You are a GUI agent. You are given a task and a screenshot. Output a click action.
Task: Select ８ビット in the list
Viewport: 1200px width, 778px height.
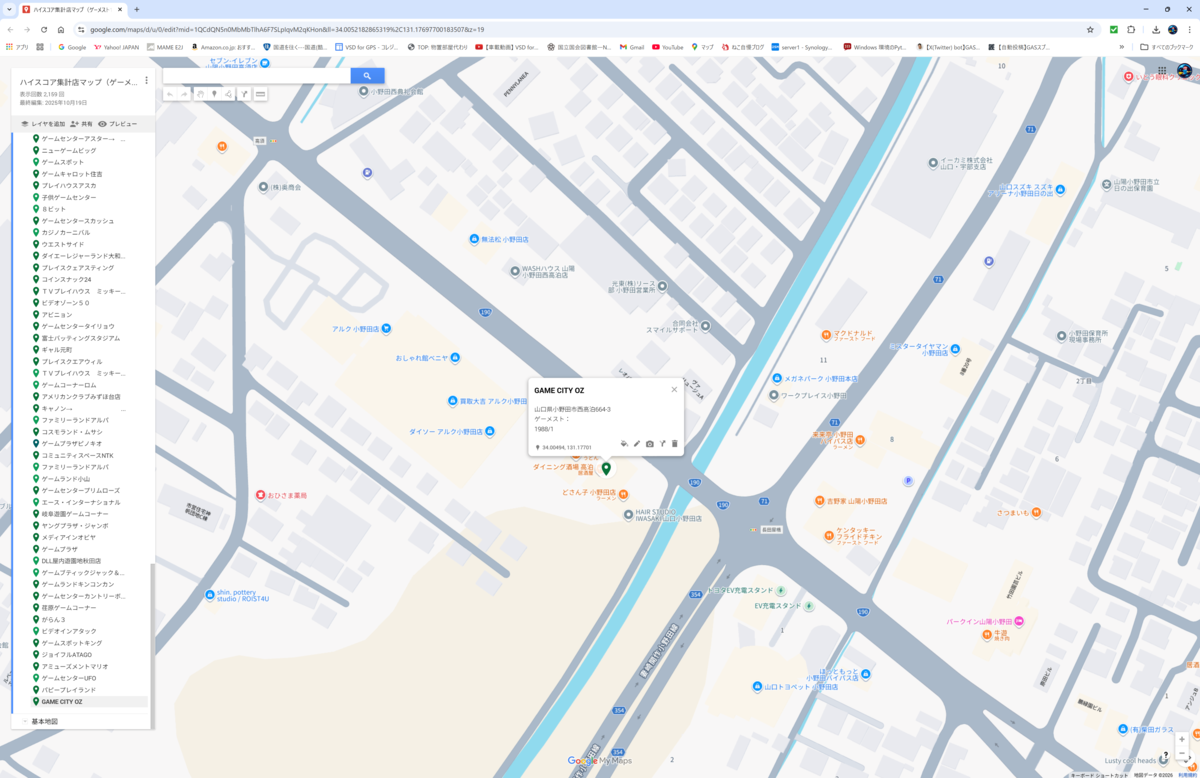[x=54, y=209]
